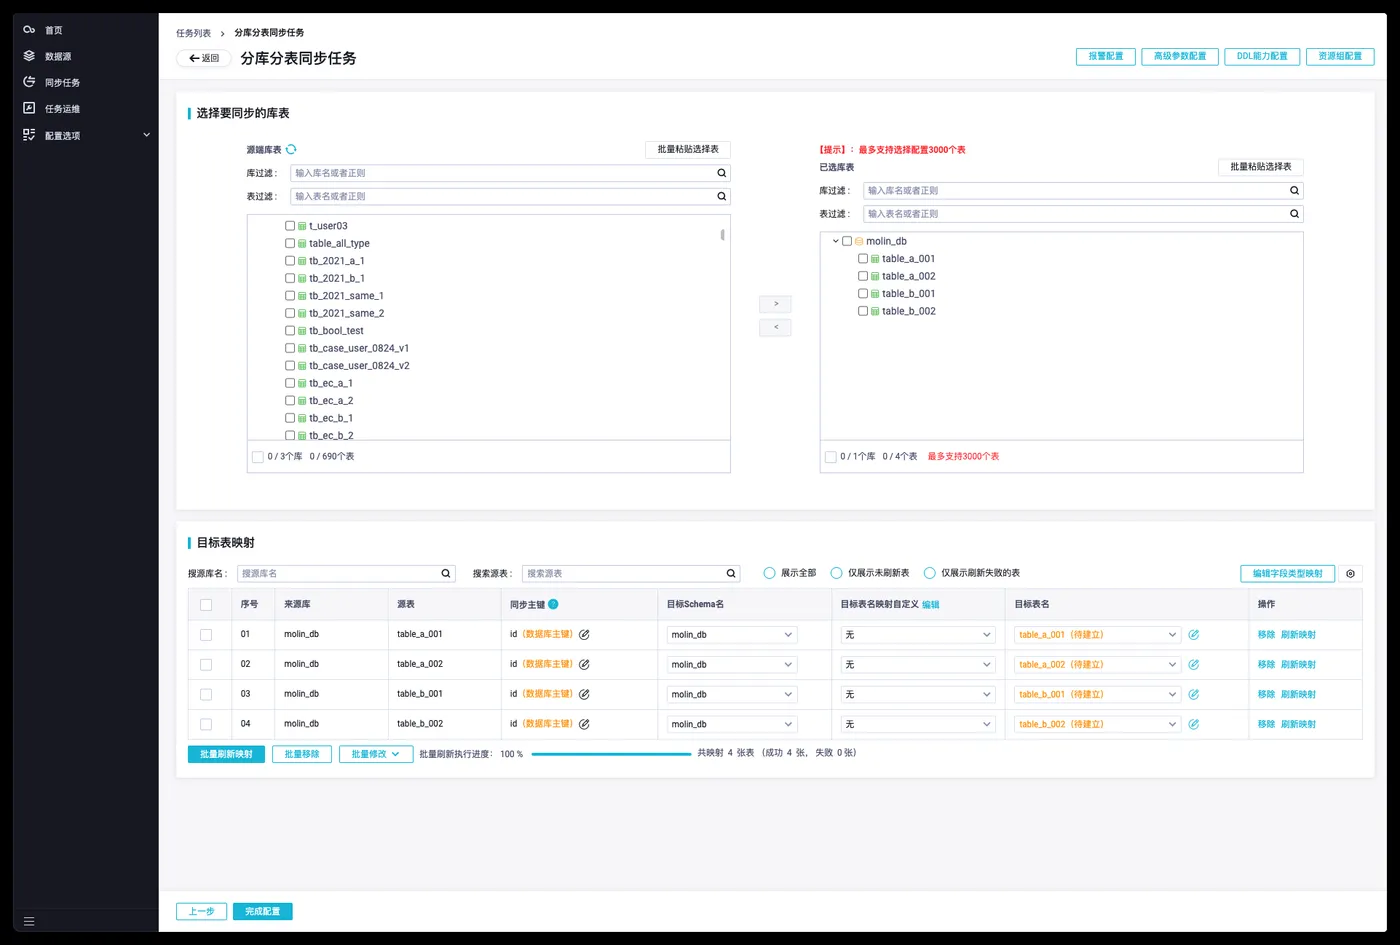Edit target table name for table_b_002 row
The image size is (1400, 945).
click(1194, 724)
